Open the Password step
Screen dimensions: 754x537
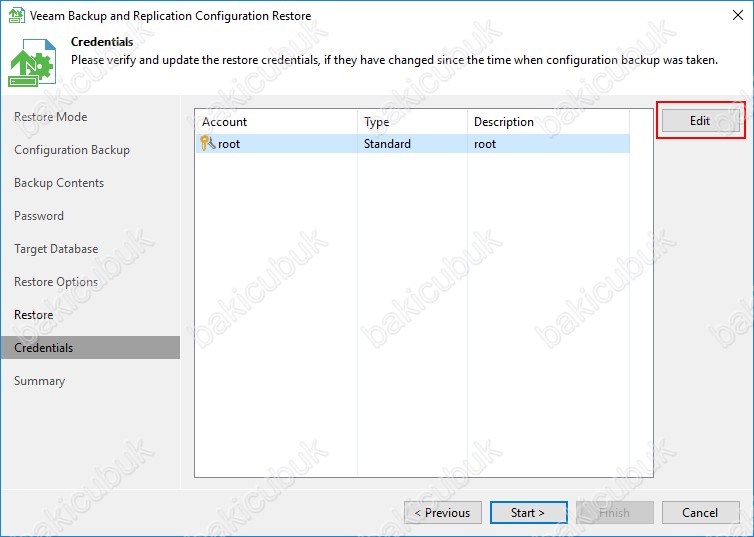[38, 216]
